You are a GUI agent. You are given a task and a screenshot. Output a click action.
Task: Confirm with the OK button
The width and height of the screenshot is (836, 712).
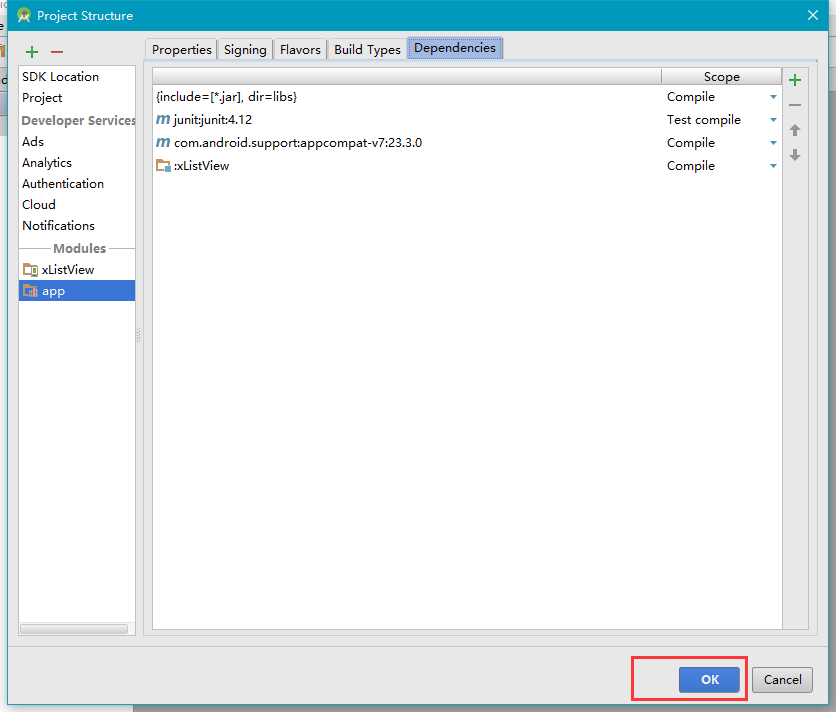[710, 679]
